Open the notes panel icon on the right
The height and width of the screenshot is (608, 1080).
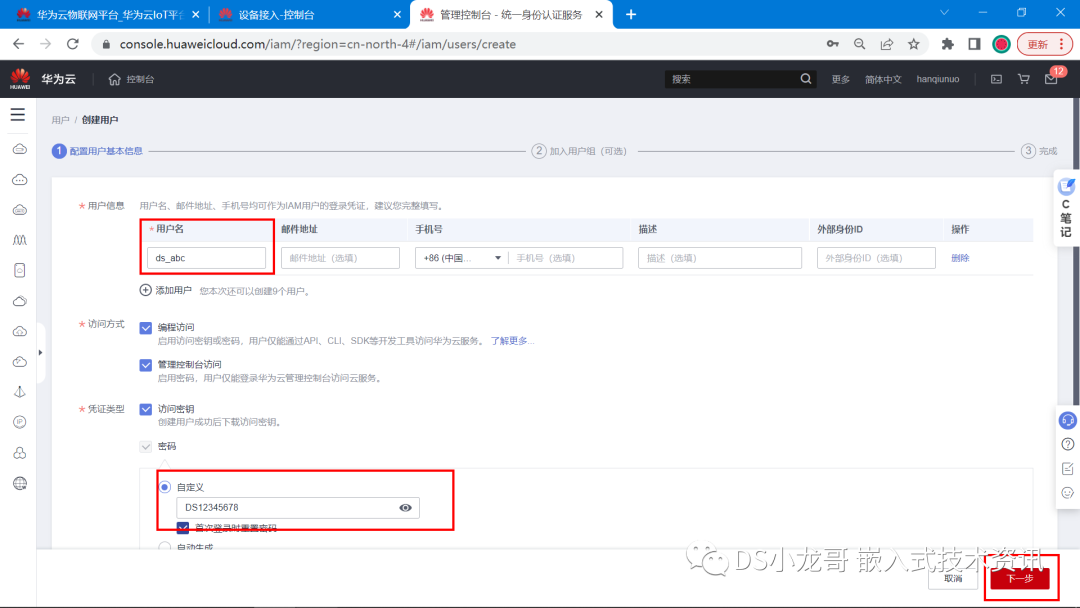click(x=1066, y=208)
